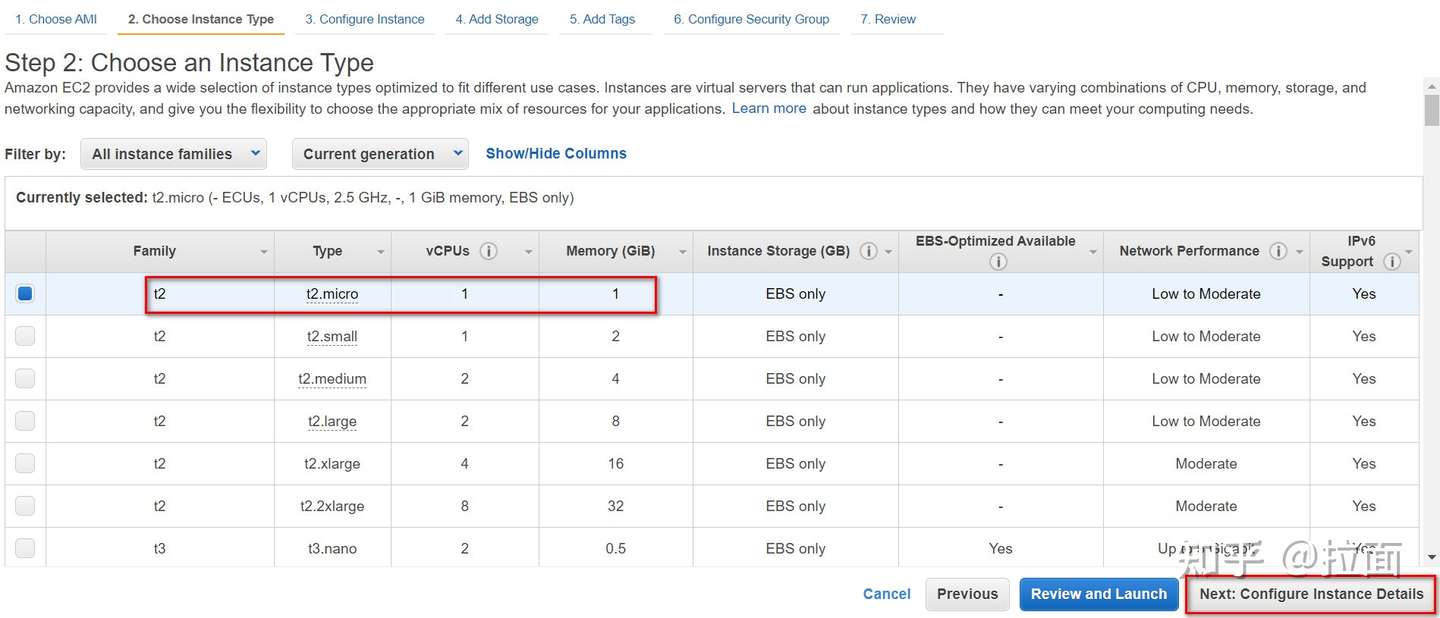1440x618 pixels.
Task: Open the All instance families filter dropdown
Action: 173,154
